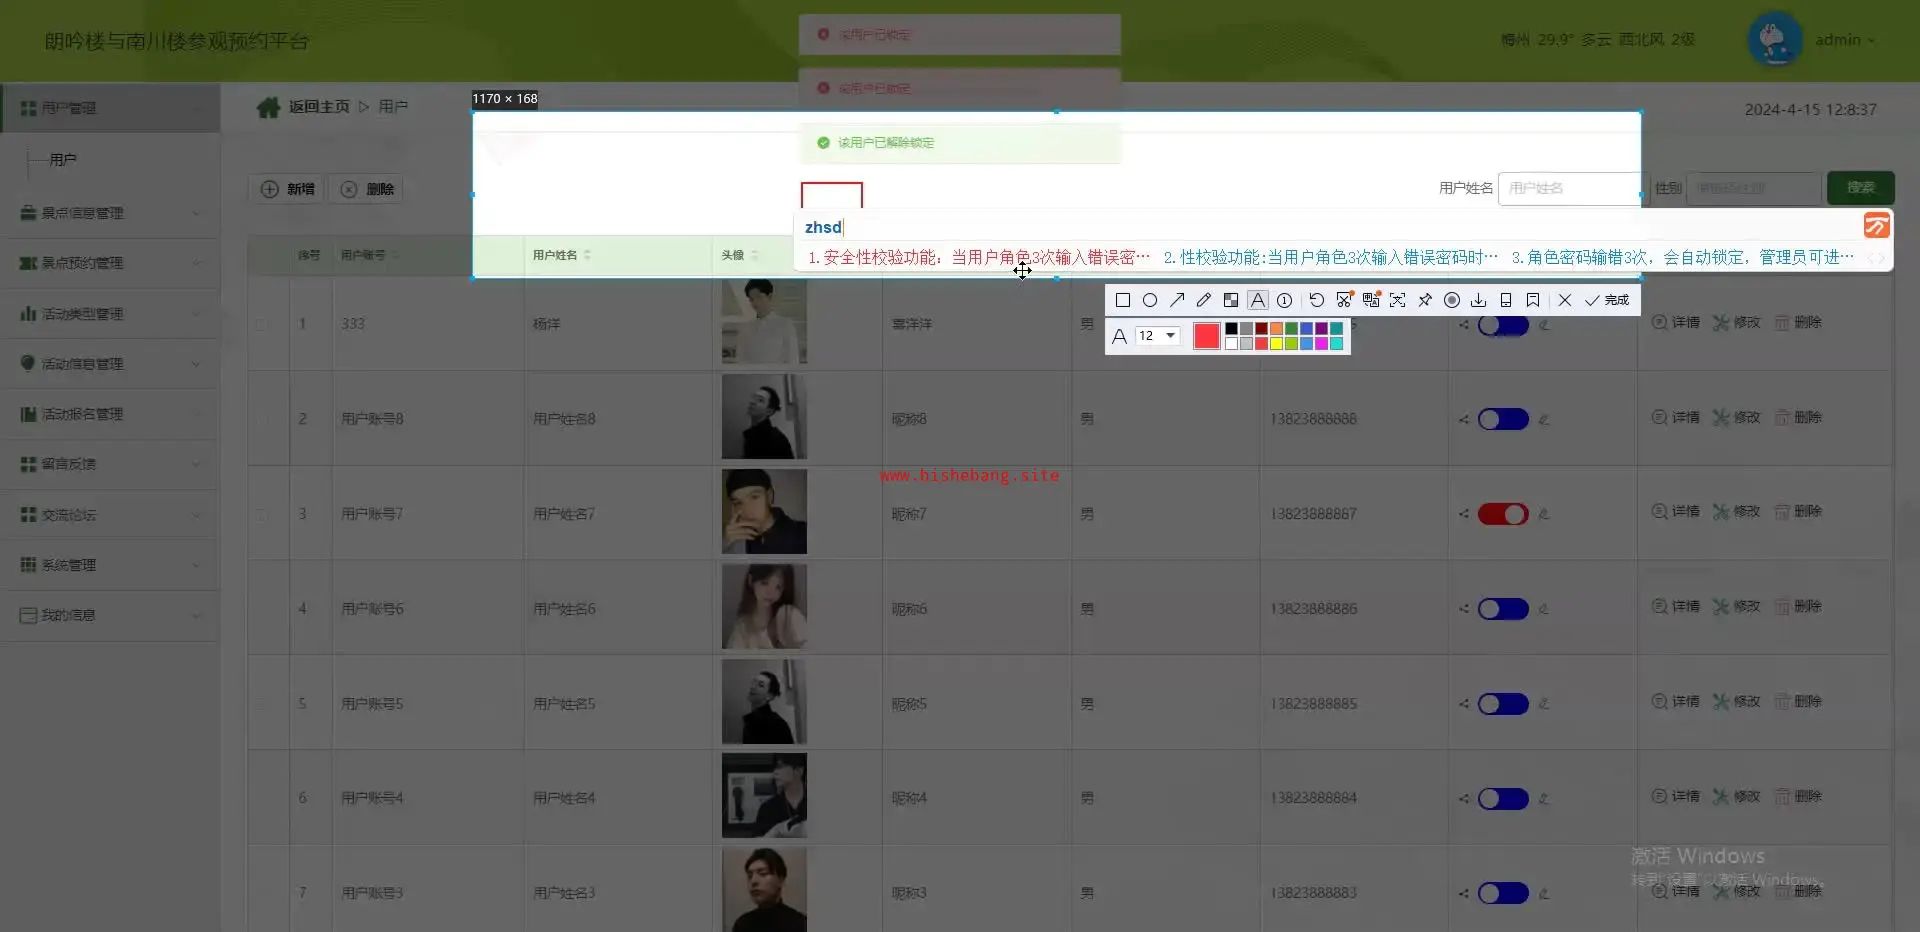This screenshot has width=1920, height=932.
Task: Click the share icon in 用户账号8 row
Action: 1464,419
